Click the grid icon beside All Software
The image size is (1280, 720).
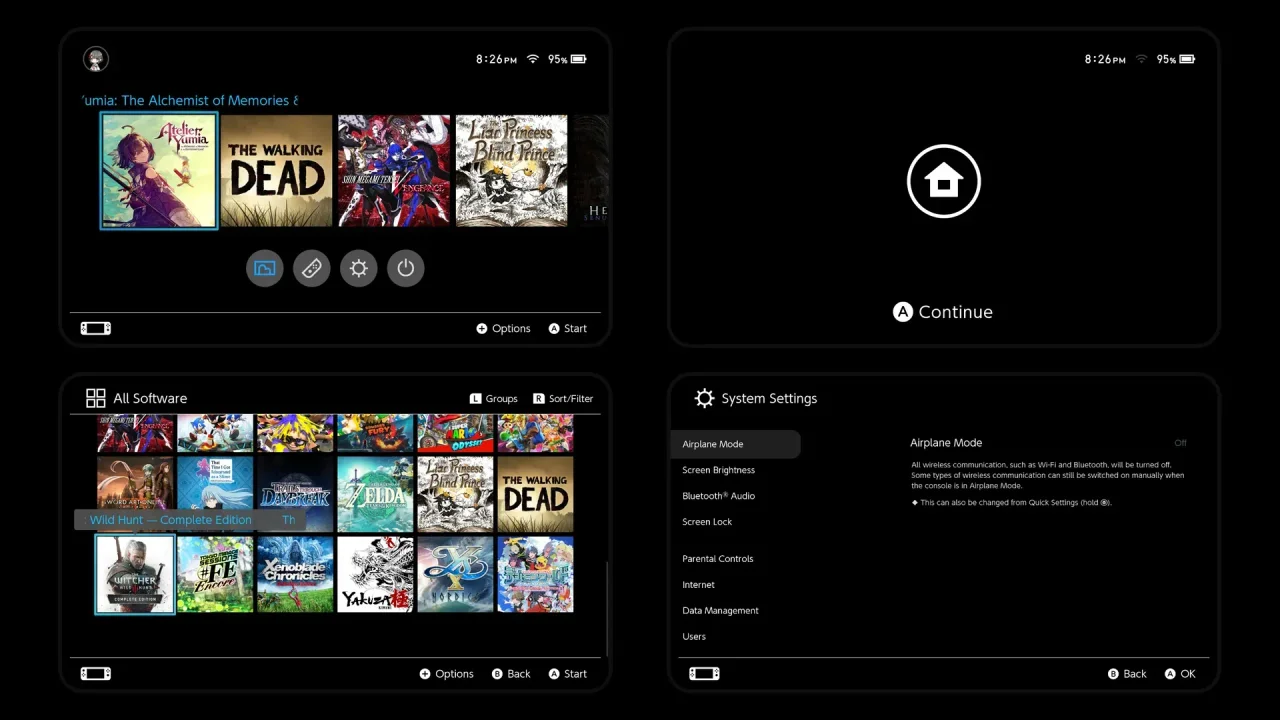point(96,398)
